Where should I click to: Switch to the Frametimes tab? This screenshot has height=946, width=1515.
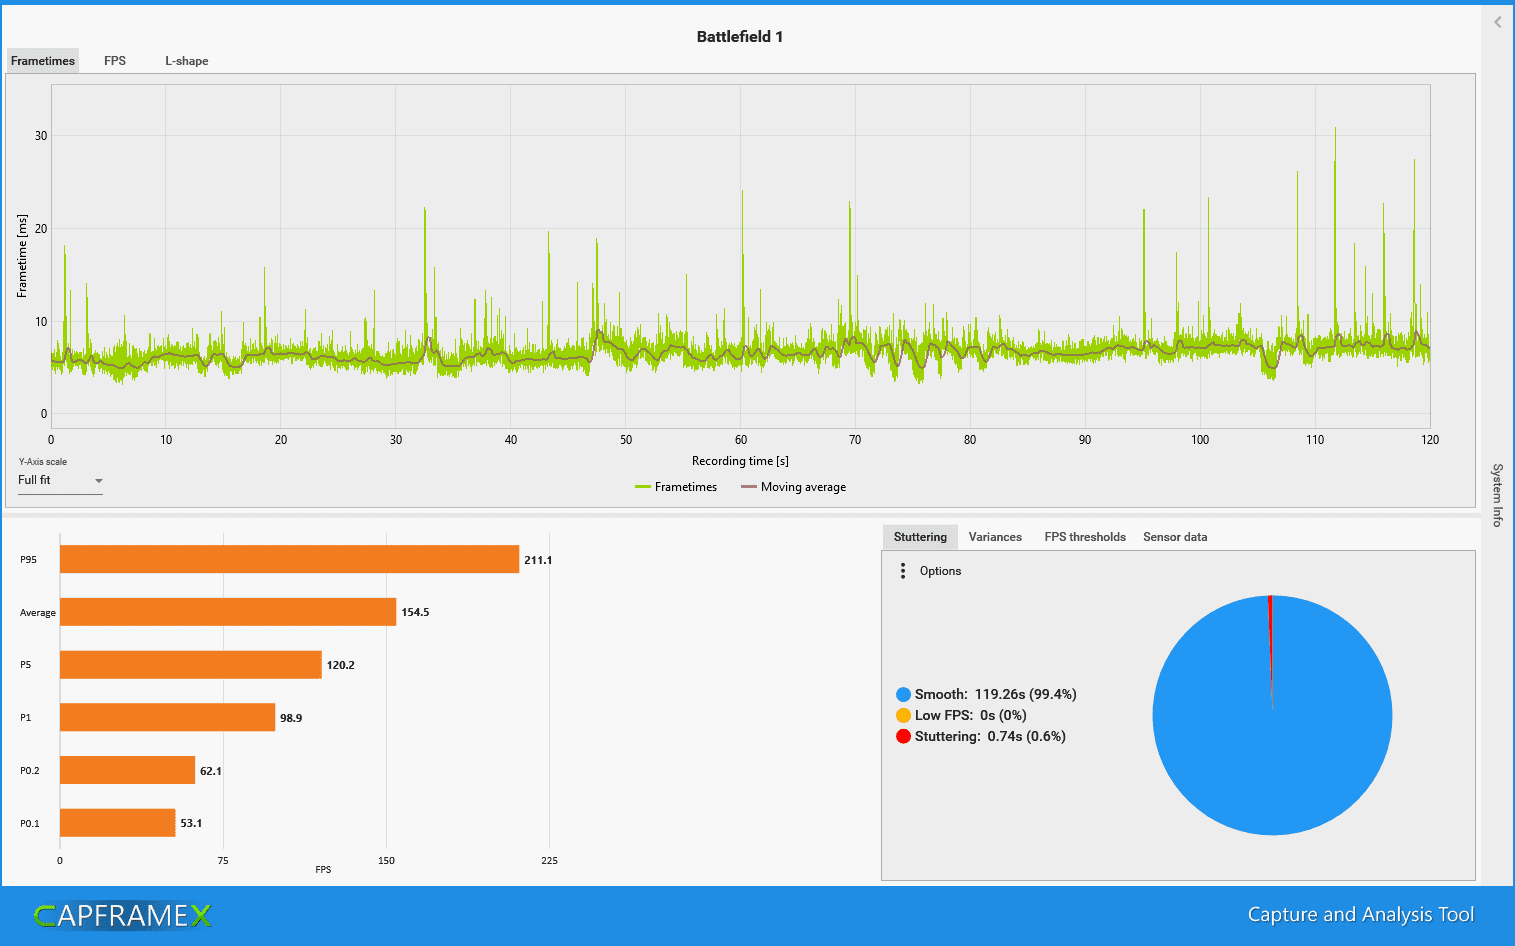(43, 61)
